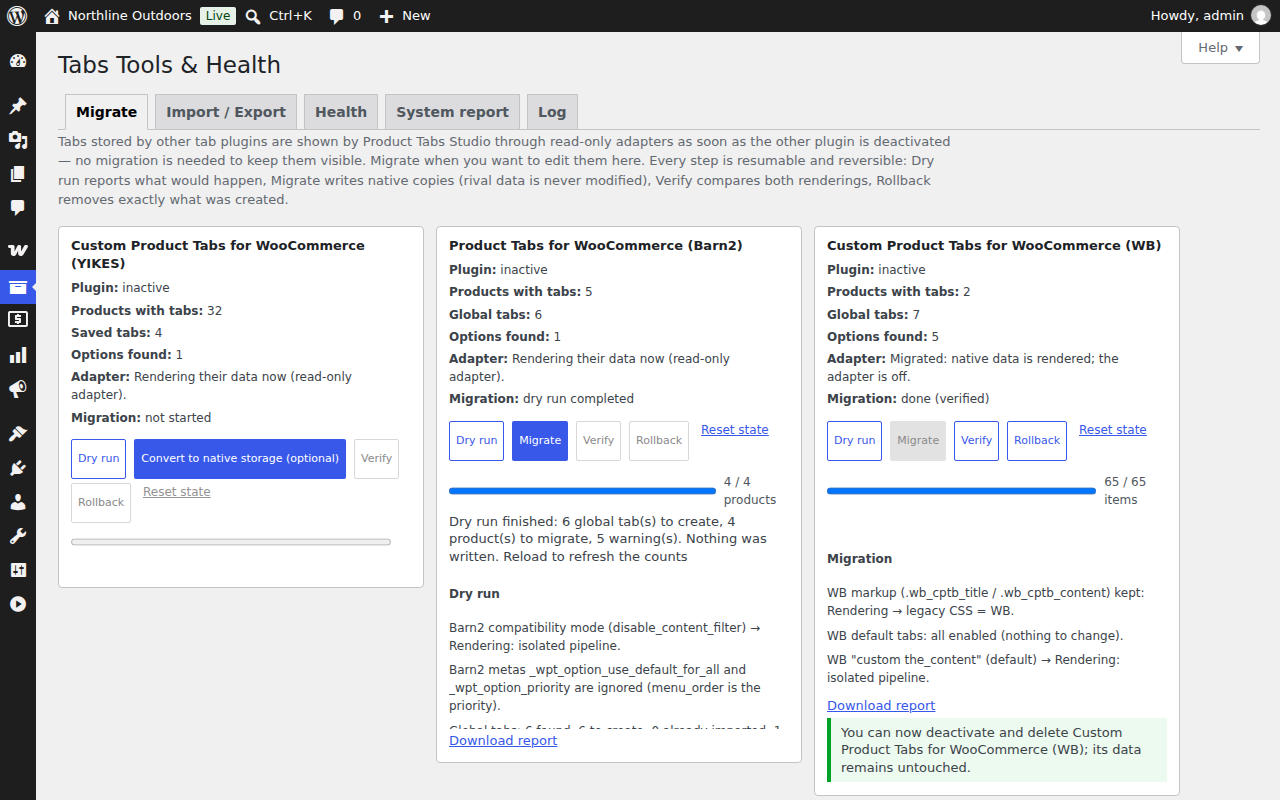The image size is (1280, 800).
Task: Click Rollback in the Barn2 card
Action: pos(659,441)
